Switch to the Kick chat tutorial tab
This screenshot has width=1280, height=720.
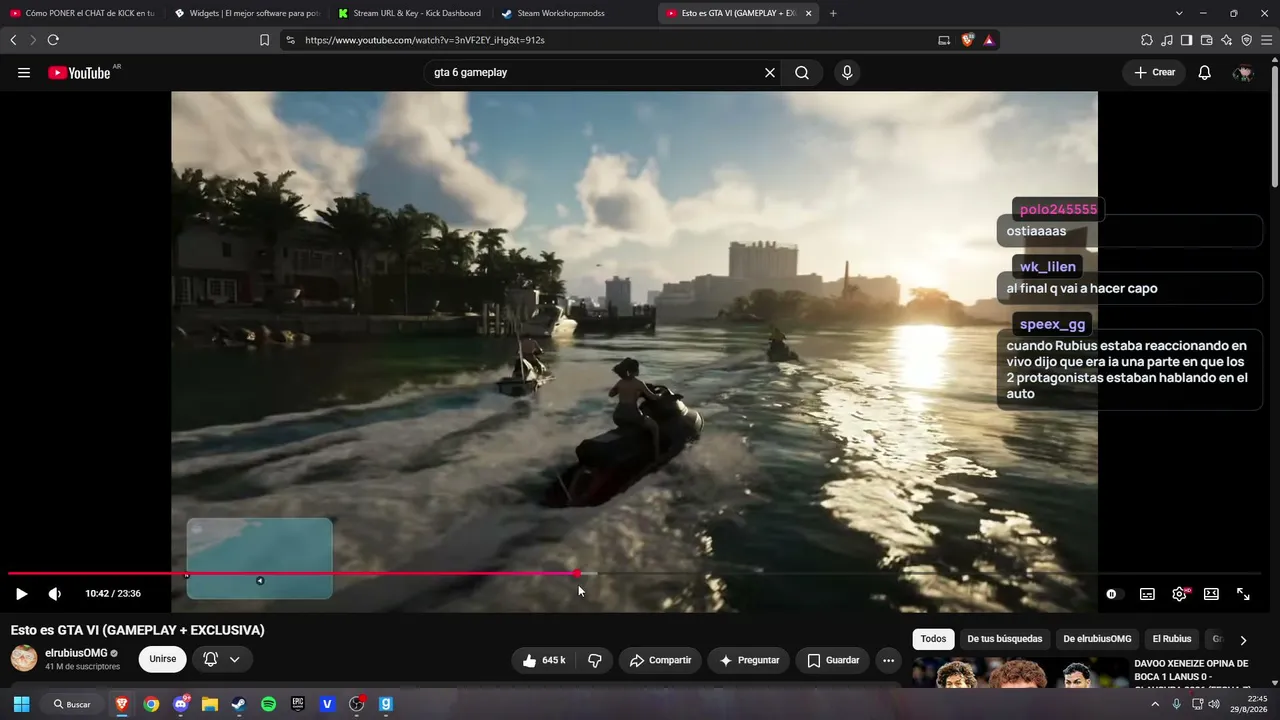pyautogui.click(x=82, y=13)
